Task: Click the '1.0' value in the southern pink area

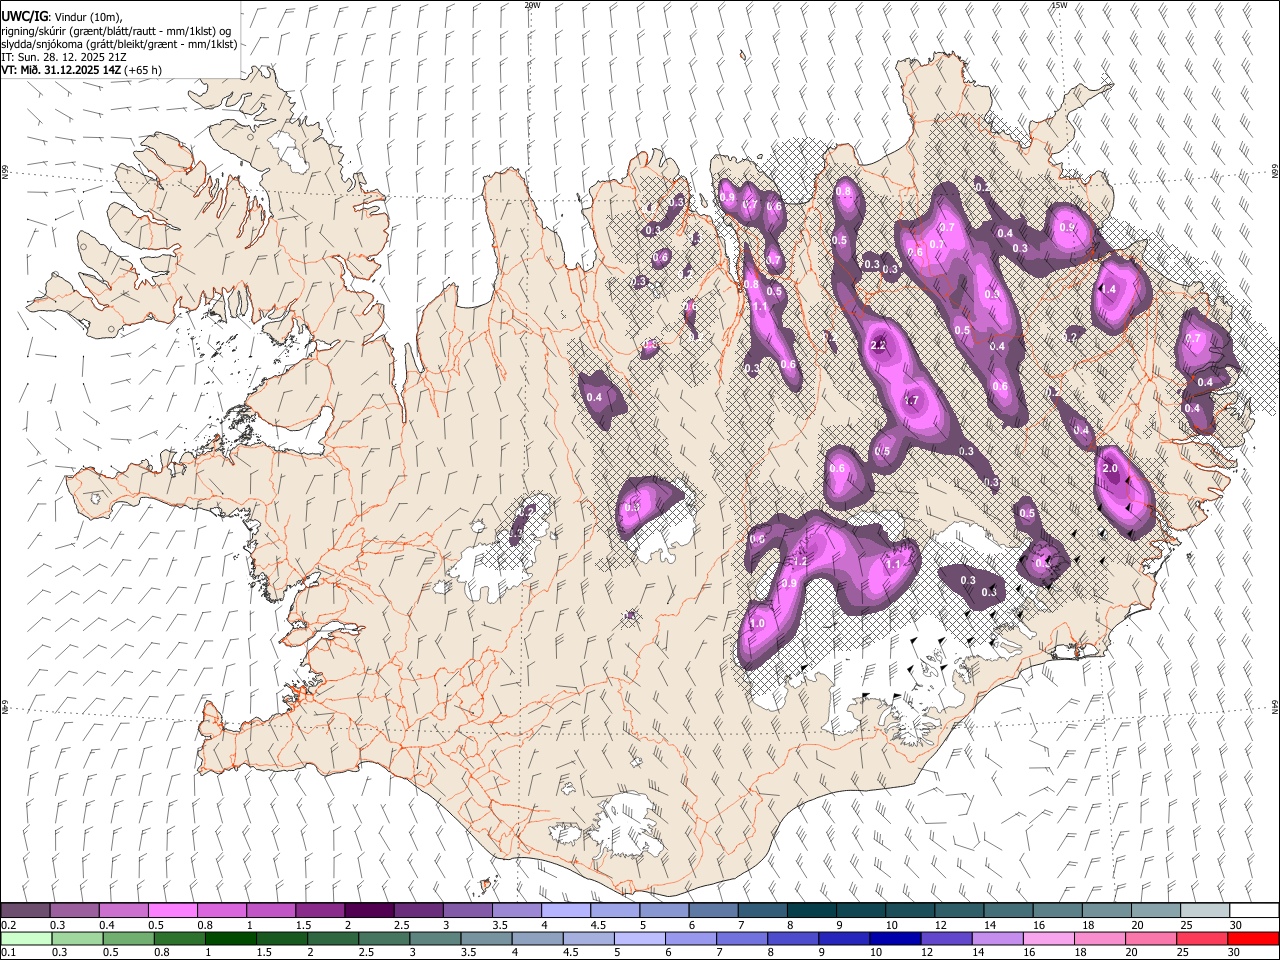Action: [757, 623]
